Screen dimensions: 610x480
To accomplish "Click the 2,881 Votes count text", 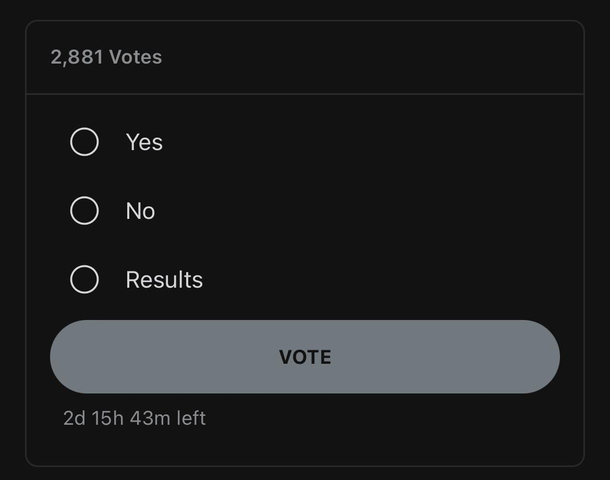I will tap(106, 57).
